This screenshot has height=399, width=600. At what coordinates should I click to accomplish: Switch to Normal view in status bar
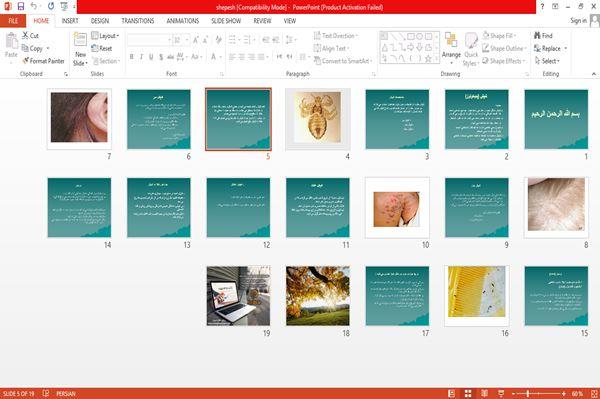452,394
